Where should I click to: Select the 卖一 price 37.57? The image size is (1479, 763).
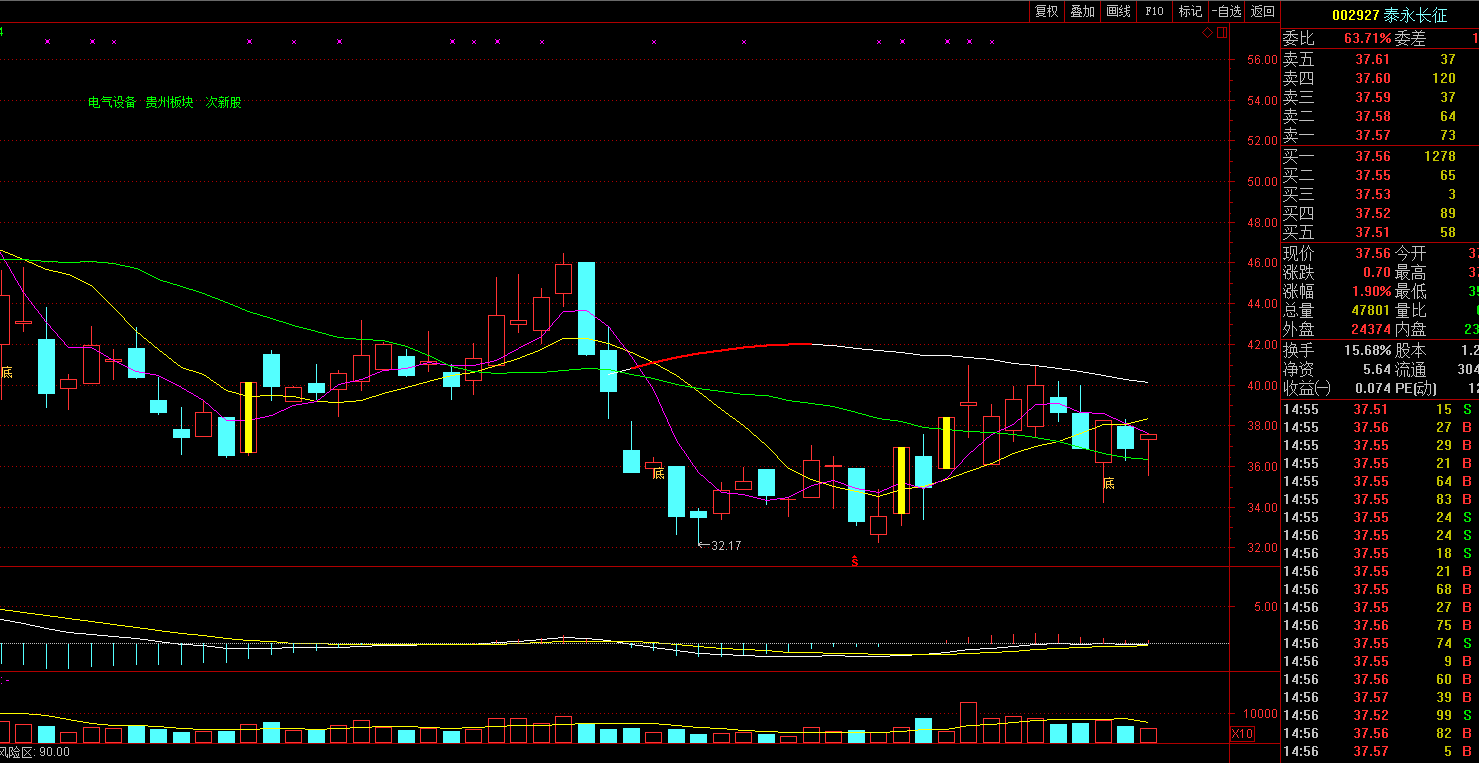click(x=1373, y=136)
